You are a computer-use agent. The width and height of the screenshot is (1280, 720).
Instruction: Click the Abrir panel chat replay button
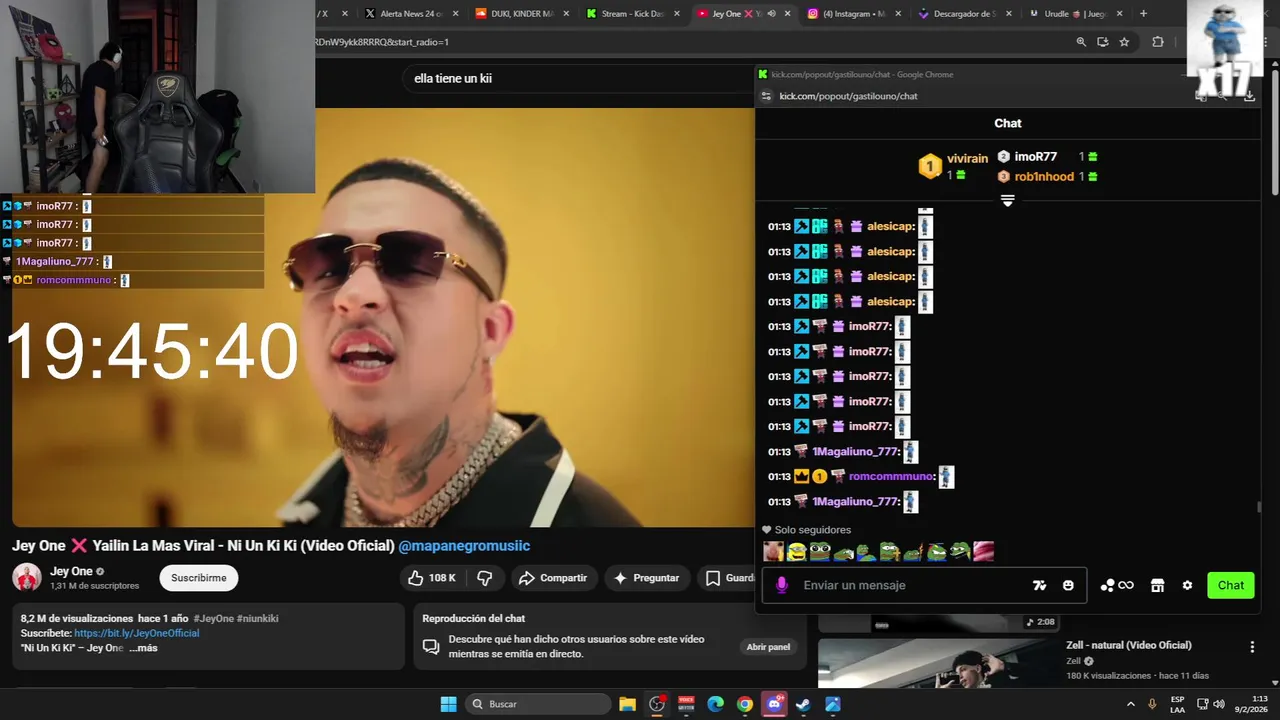pyautogui.click(x=768, y=647)
